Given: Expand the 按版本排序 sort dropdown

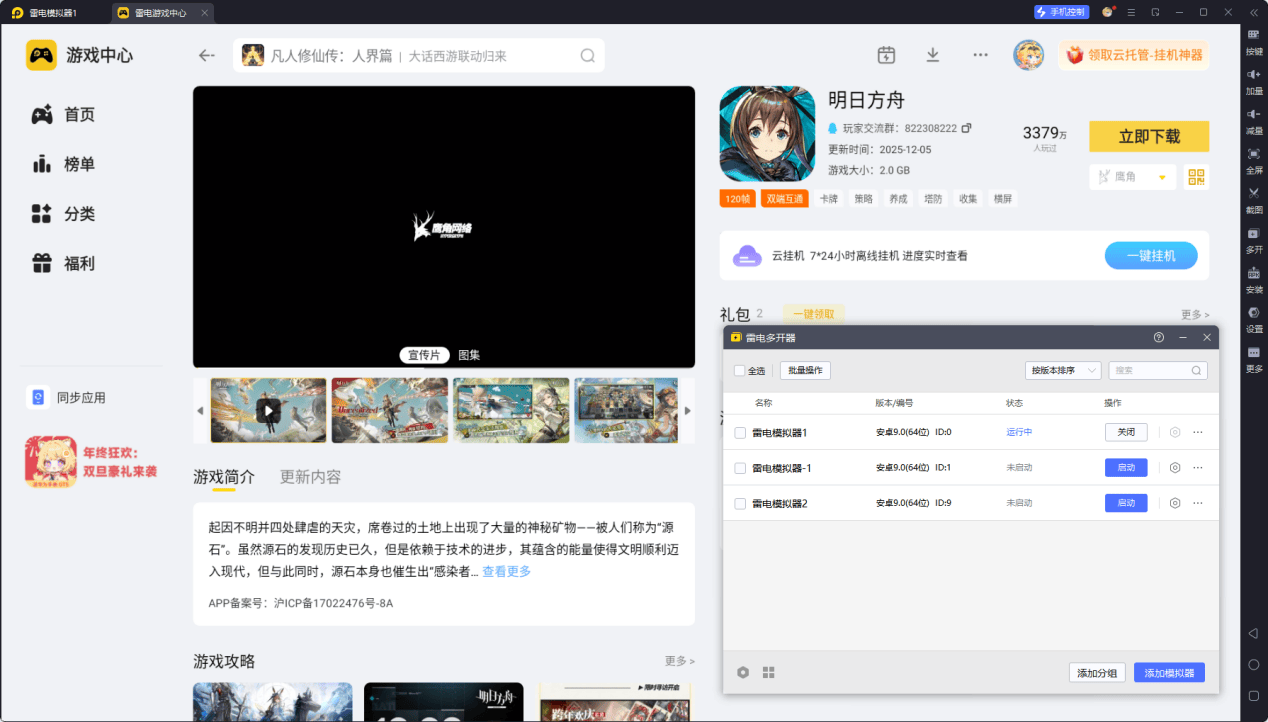Looking at the screenshot, I should pyautogui.click(x=1063, y=370).
